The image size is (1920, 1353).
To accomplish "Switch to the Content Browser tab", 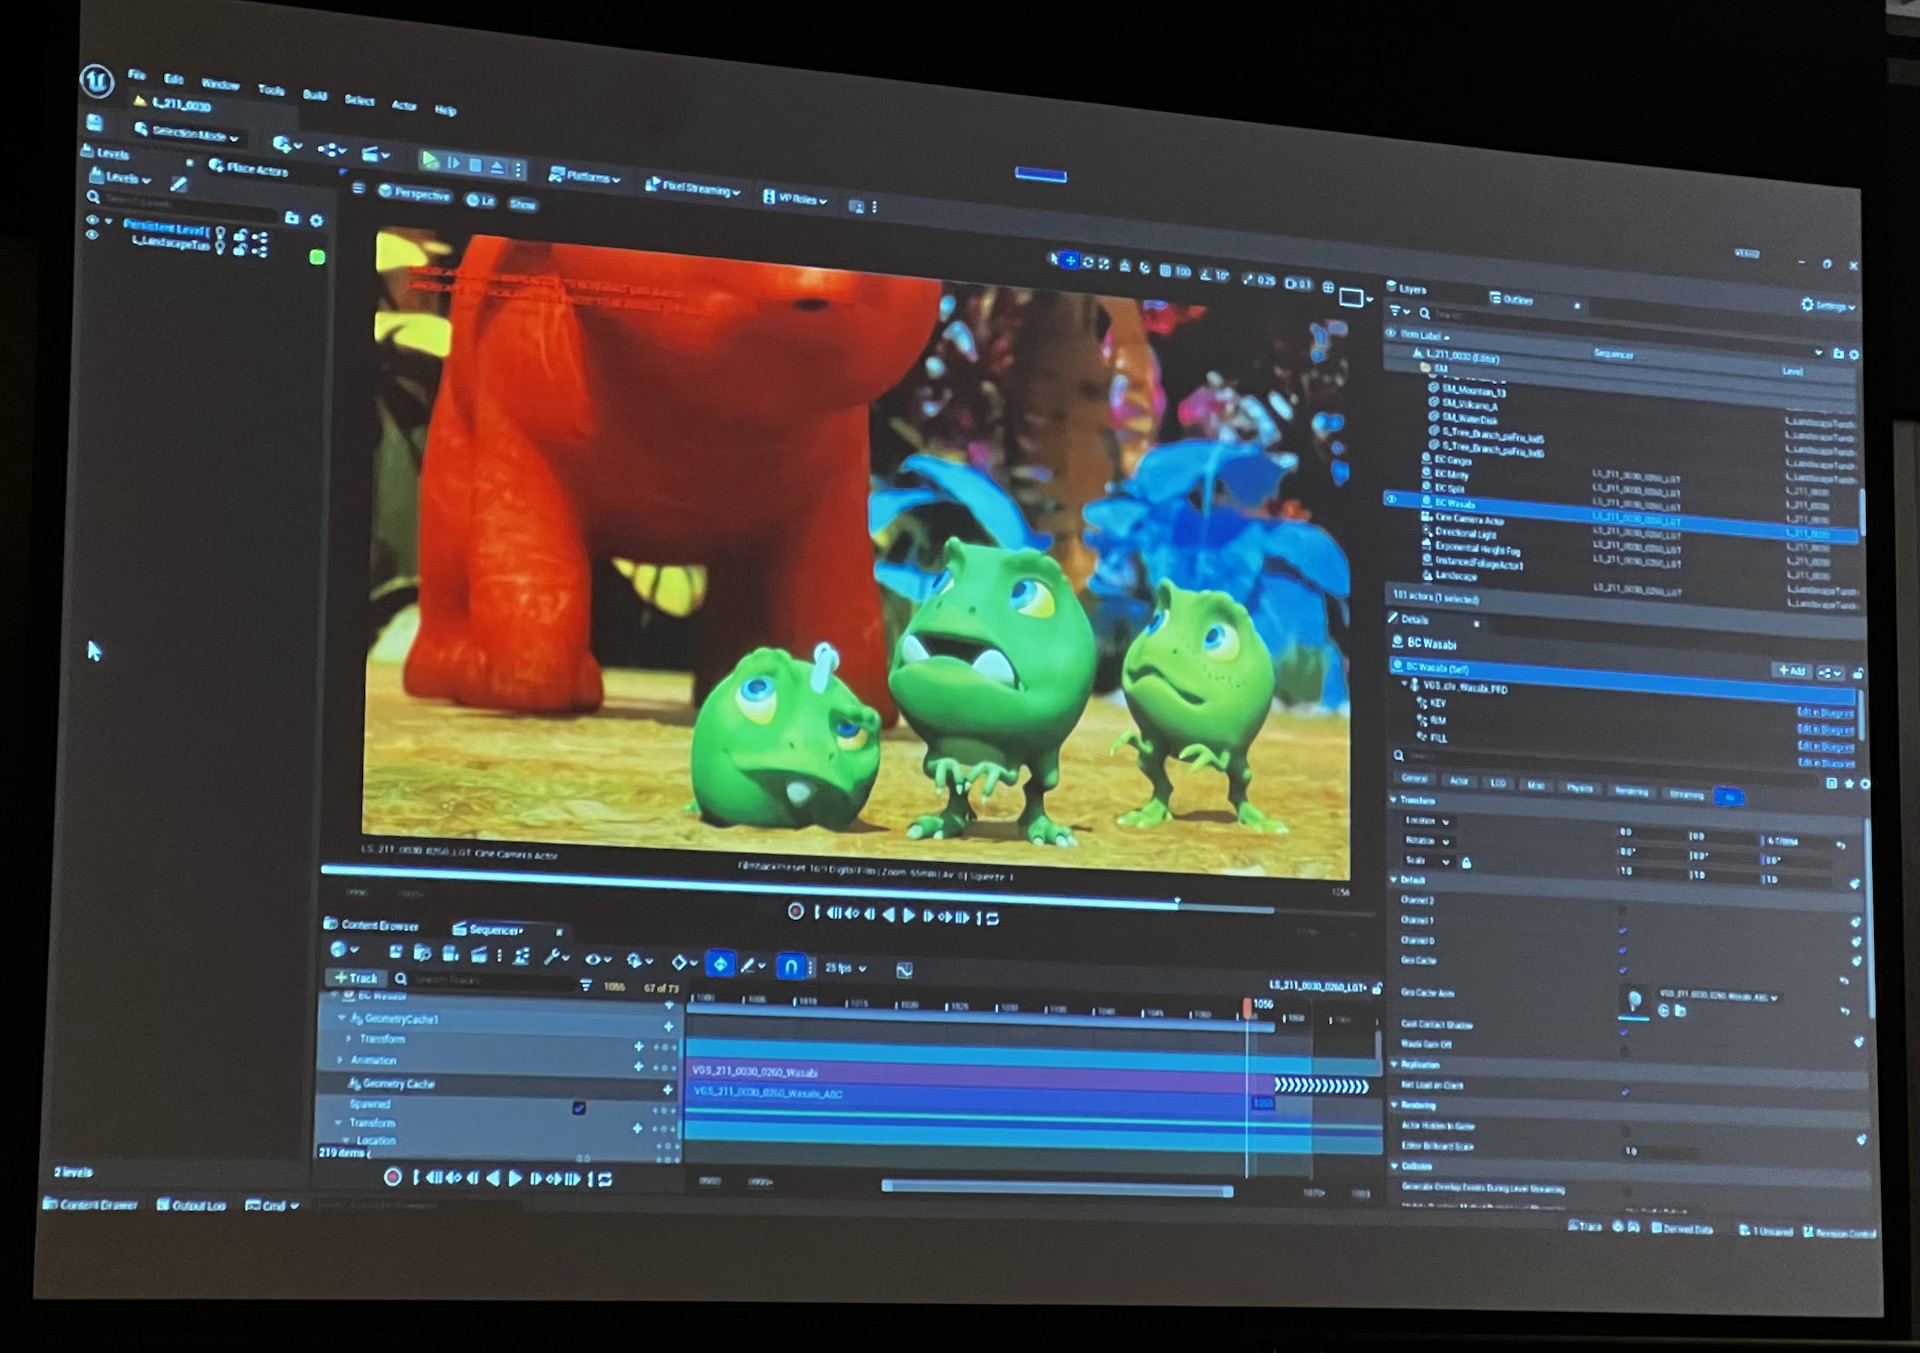I will click(372, 925).
